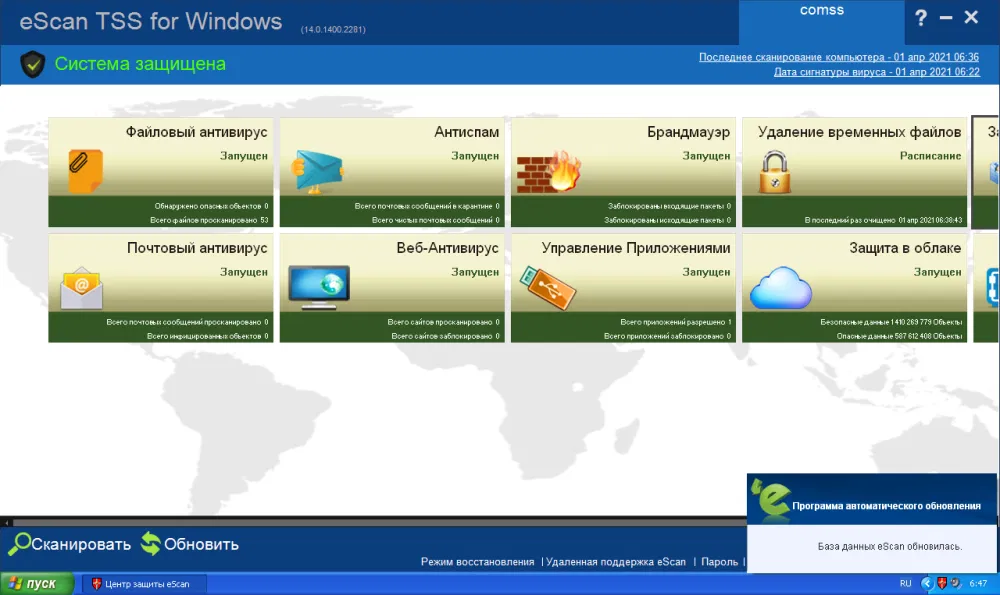Open the Веб-Антивирус module title
The width and height of the screenshot is (1000, 595).
coord(448,248)
